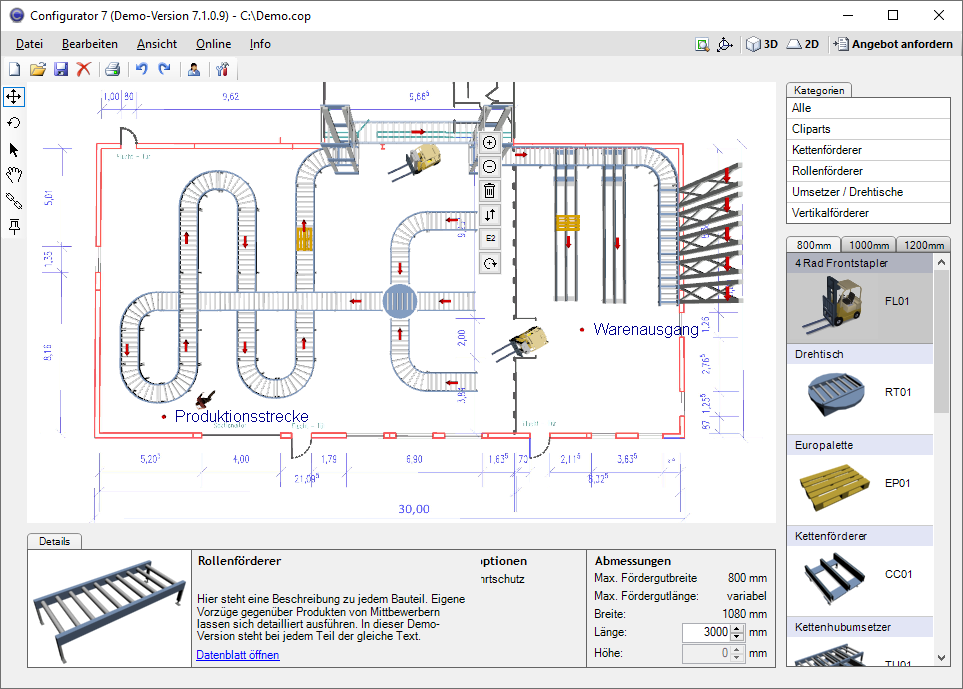This screenshot has height=689, width=963.
Task: Select the Vertikalförderer category
Action: (x=868, y=212)
